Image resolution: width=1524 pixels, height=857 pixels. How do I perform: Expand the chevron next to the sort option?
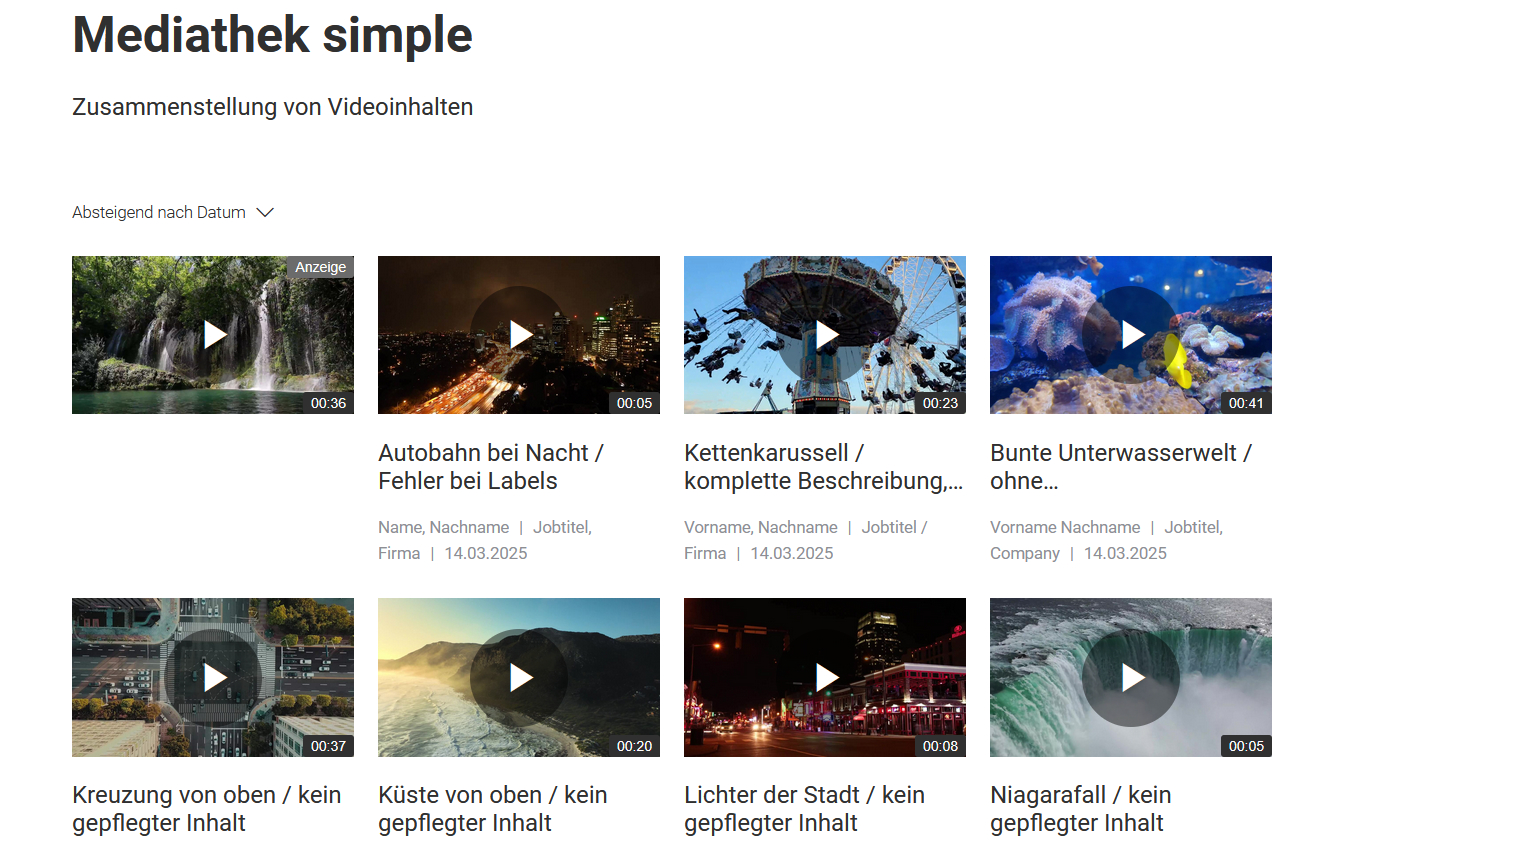(x=265, y=212)
